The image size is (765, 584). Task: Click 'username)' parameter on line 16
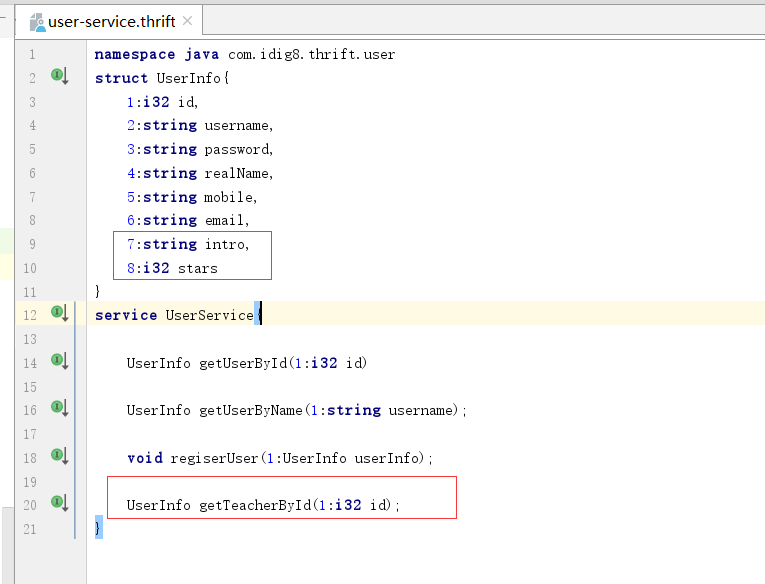point(423,410)
